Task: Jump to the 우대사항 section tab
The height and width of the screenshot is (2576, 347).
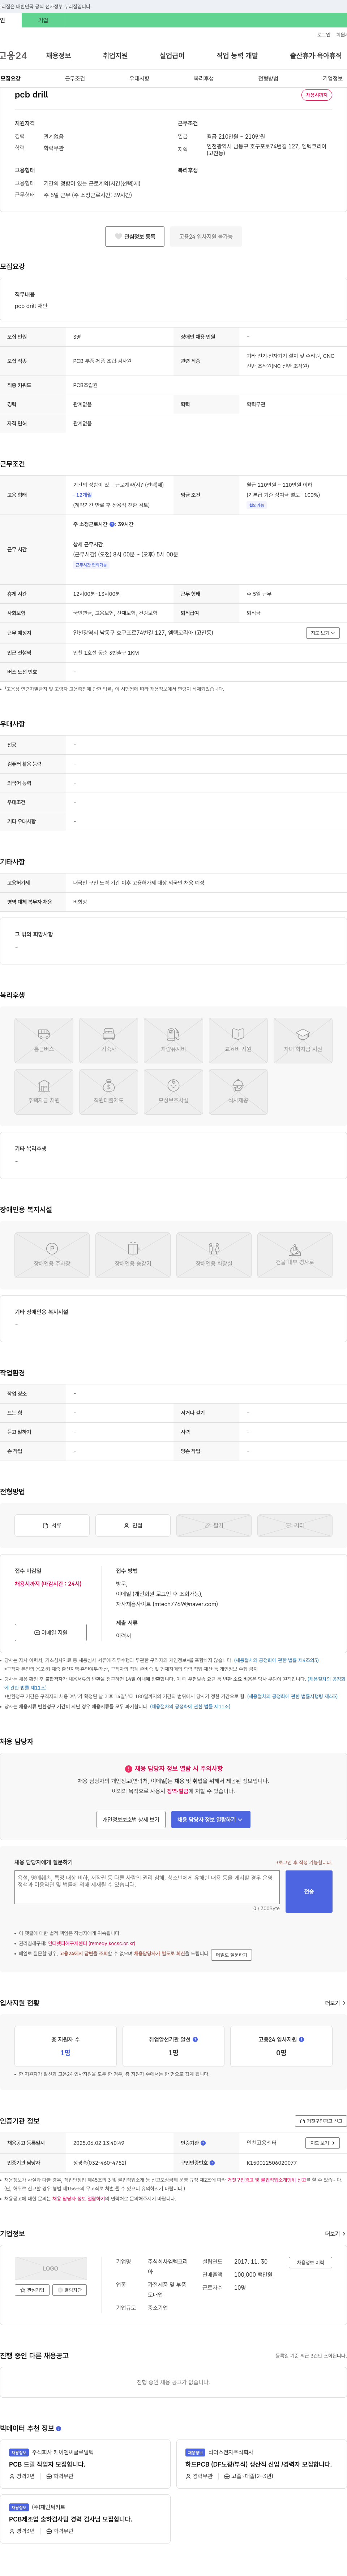Action: 139,78
